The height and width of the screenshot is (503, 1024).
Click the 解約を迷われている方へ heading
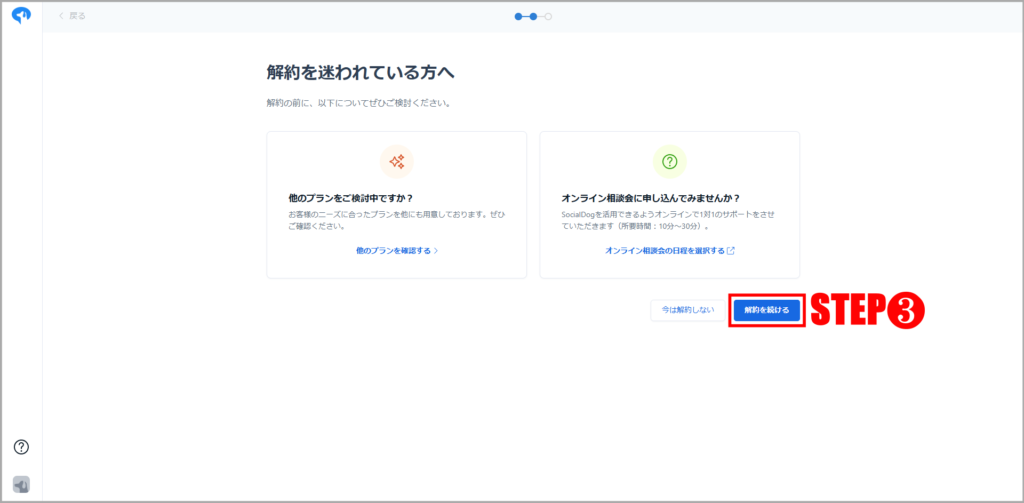360,73
